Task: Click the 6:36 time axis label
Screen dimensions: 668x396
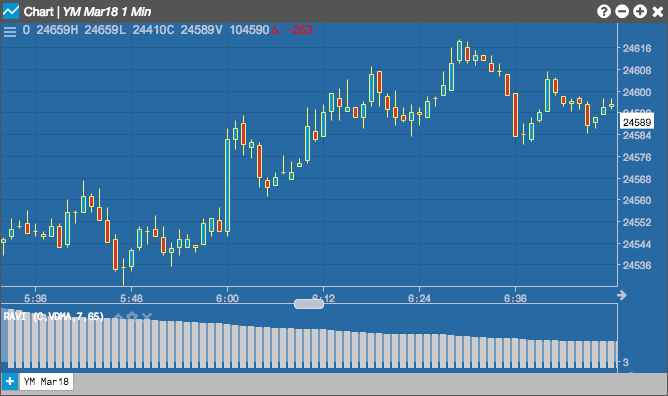Action: pos(515,298)
